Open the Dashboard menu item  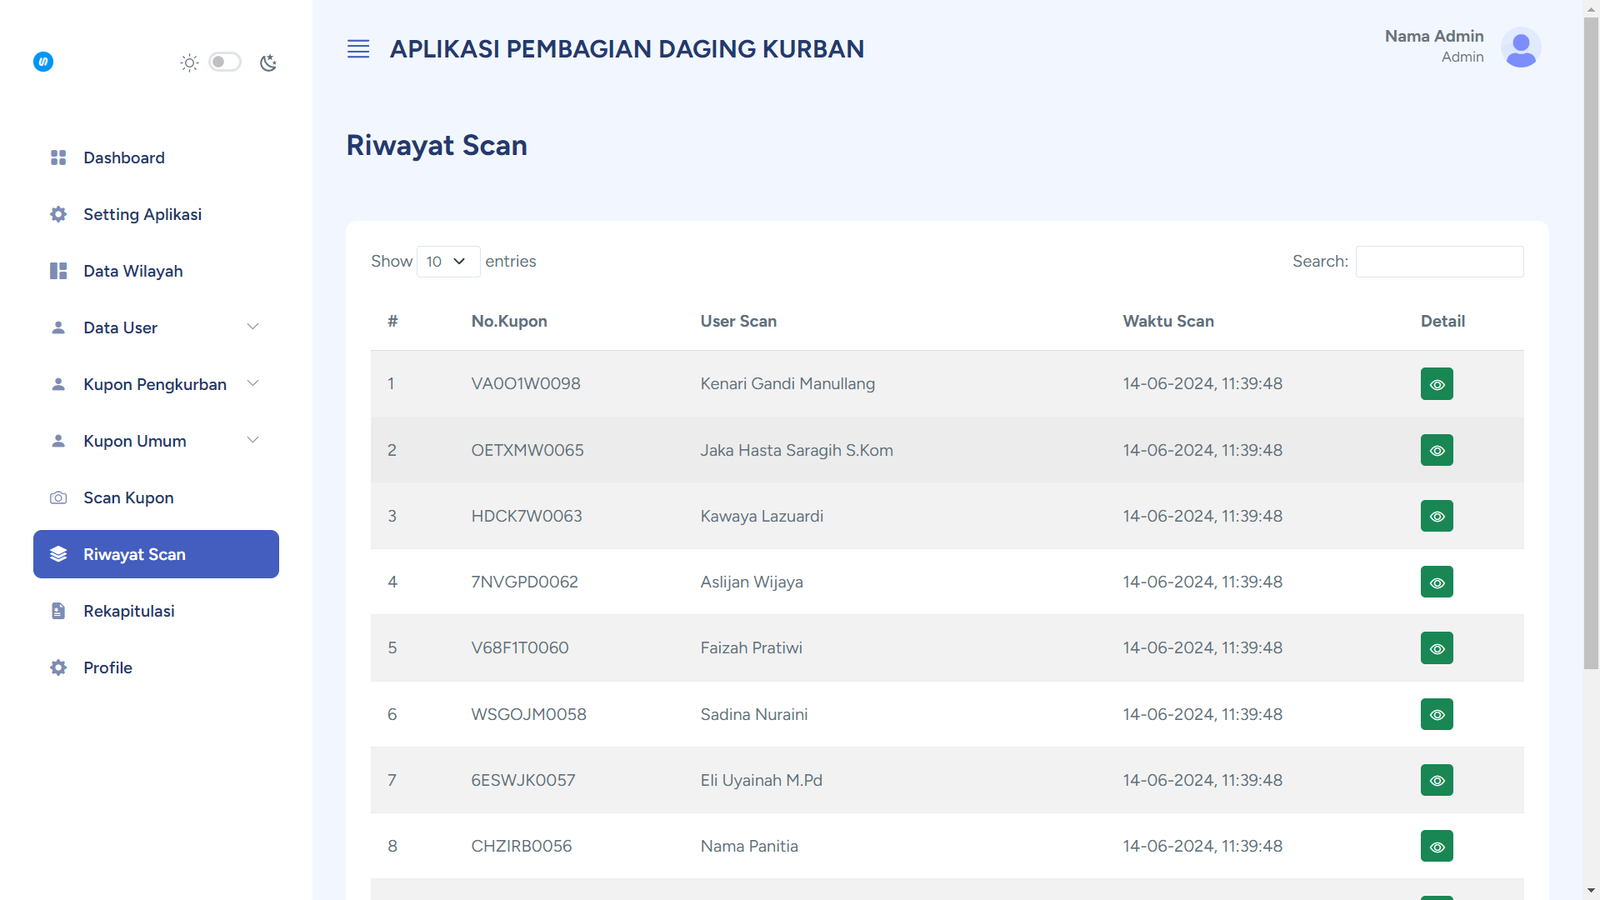pyautogui.click(x=124, y=158)
